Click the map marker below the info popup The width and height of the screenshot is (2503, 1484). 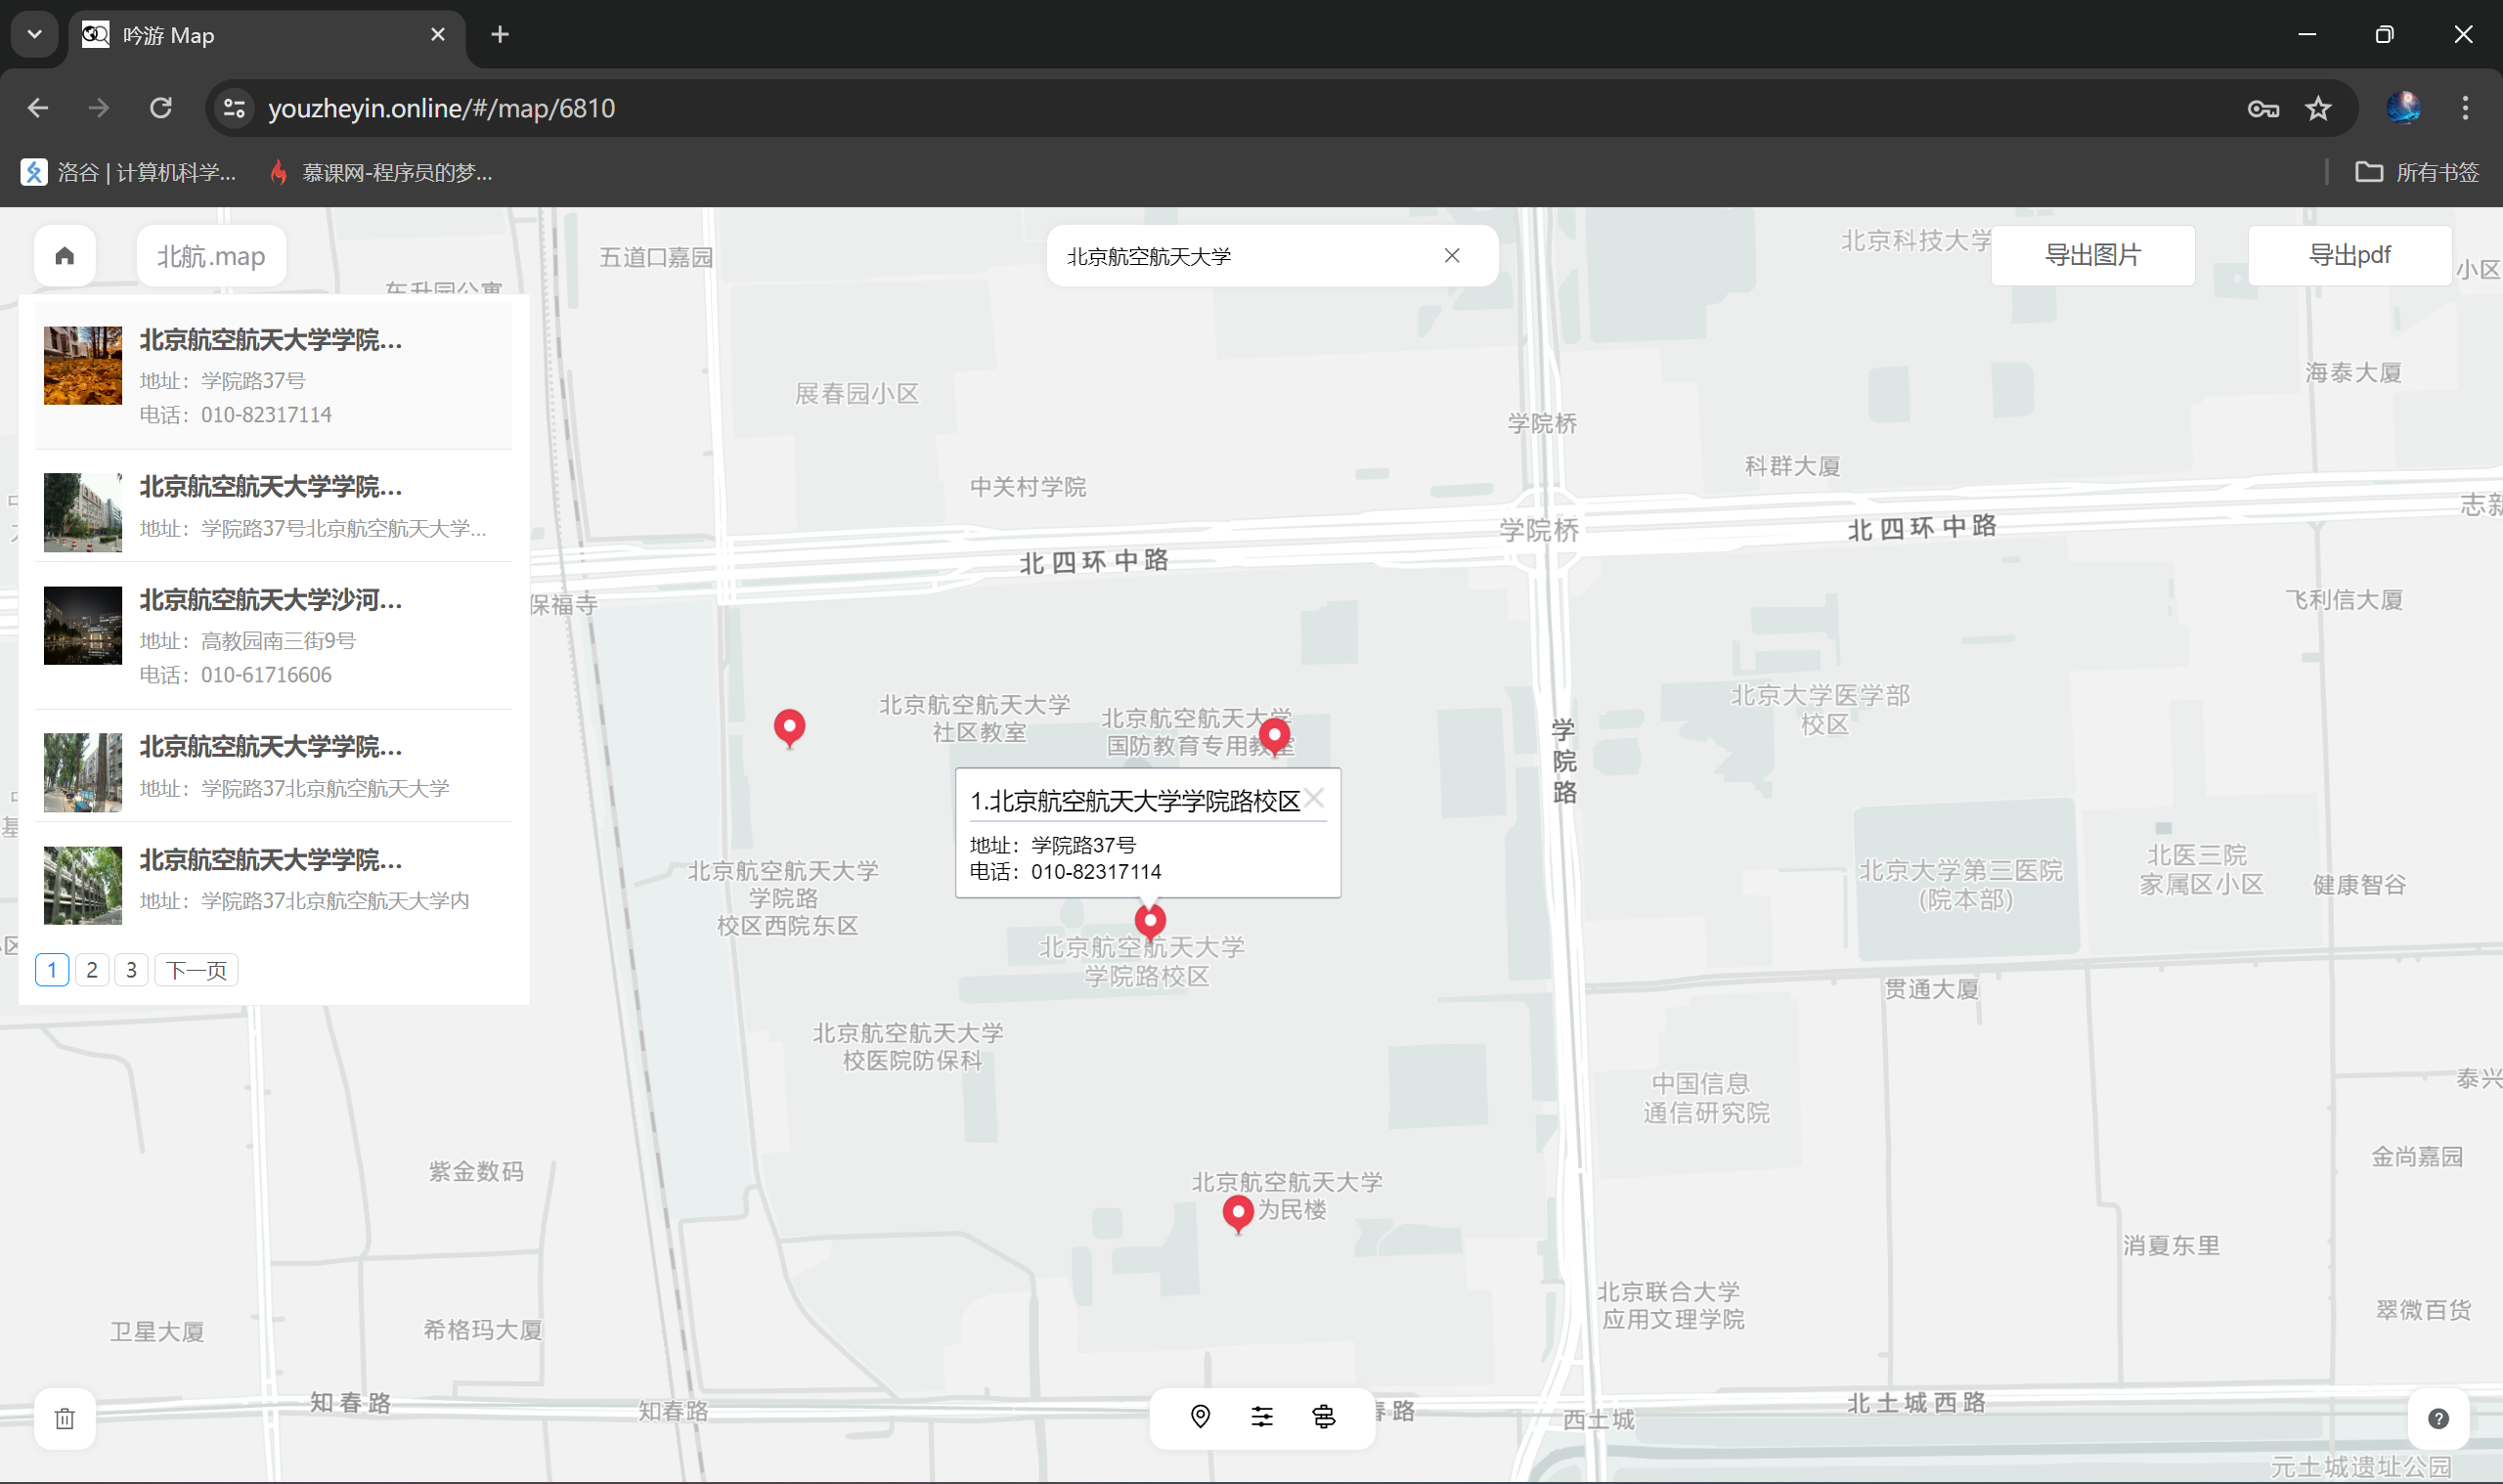point(1150,921)
